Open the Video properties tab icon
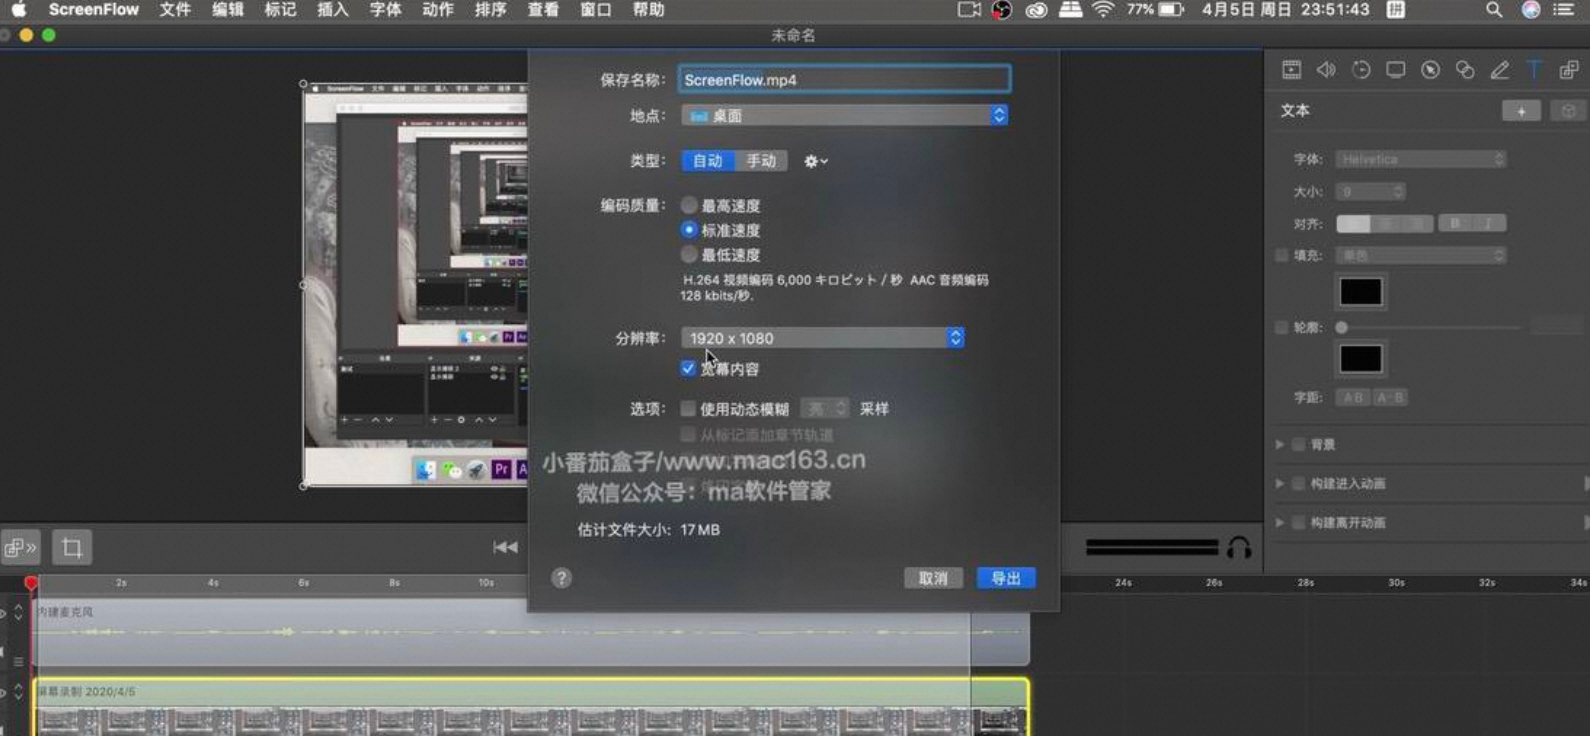1590x736 pixels. pos(1292,70)
